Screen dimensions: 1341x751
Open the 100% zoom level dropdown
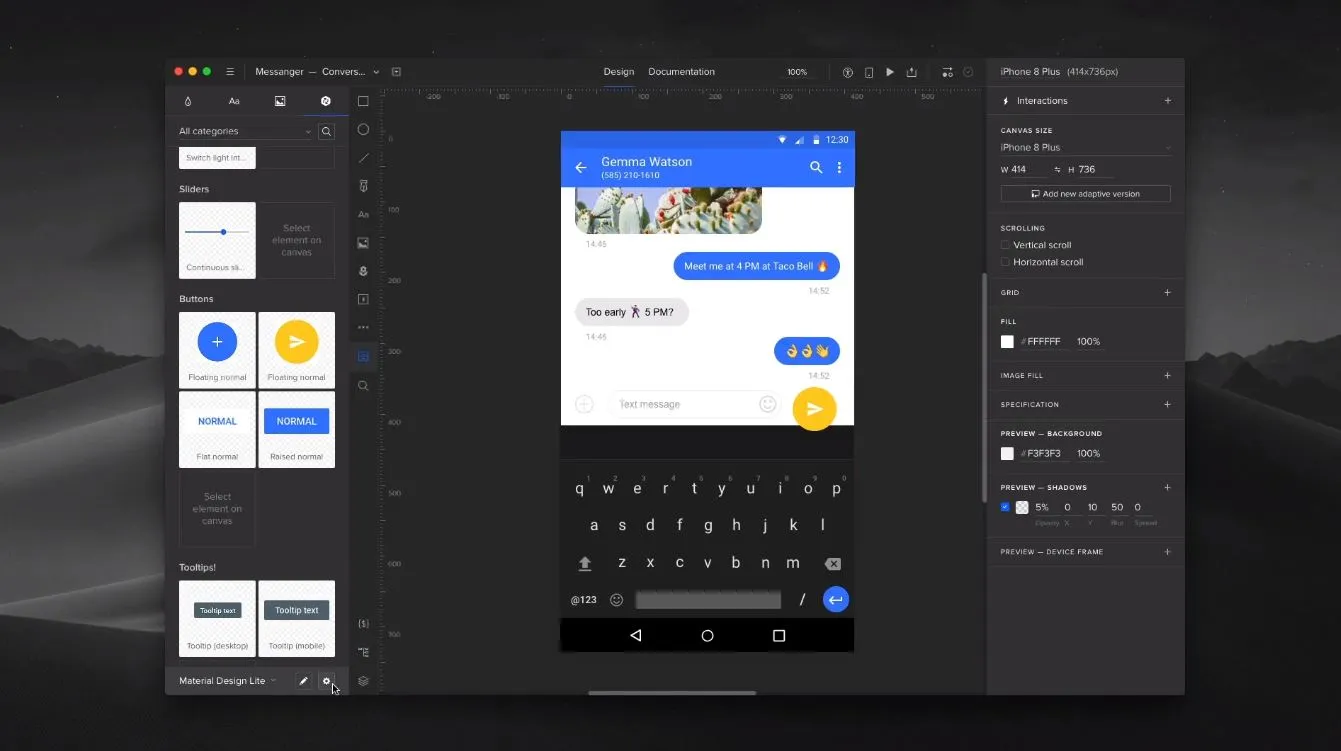pyautogui.click(x=797, y=72)
